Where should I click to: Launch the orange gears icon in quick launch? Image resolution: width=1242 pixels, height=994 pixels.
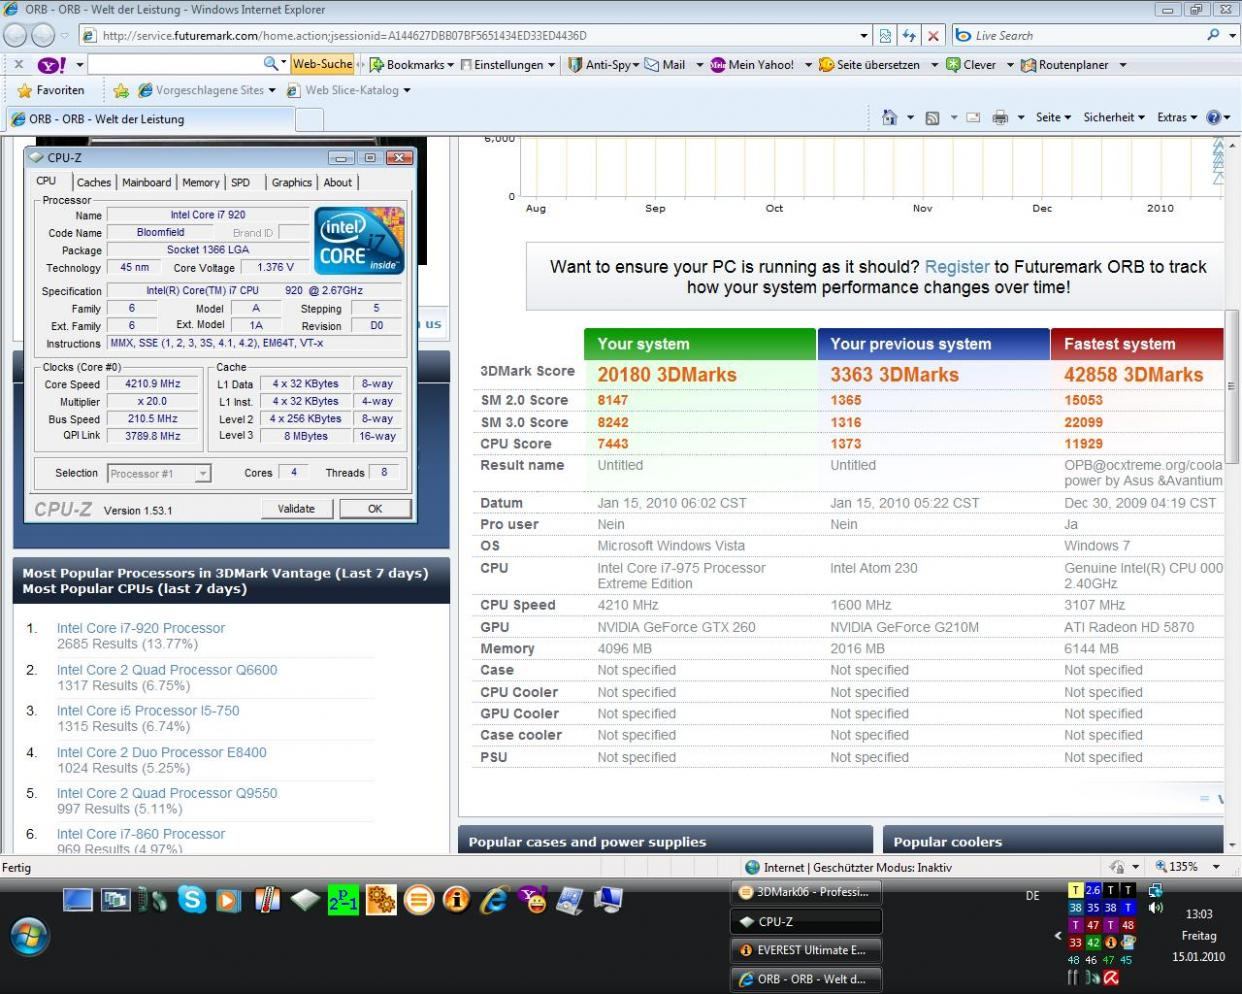381,901
